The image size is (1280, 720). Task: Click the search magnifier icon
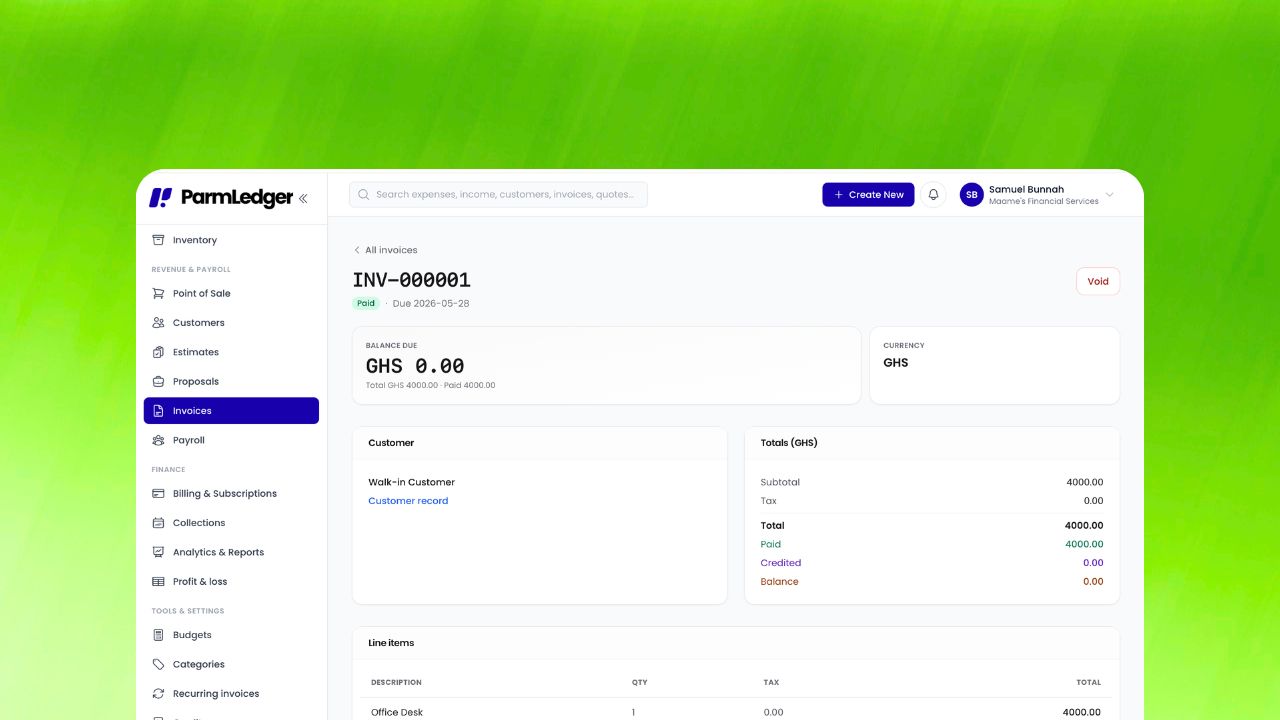pos(363,195)
